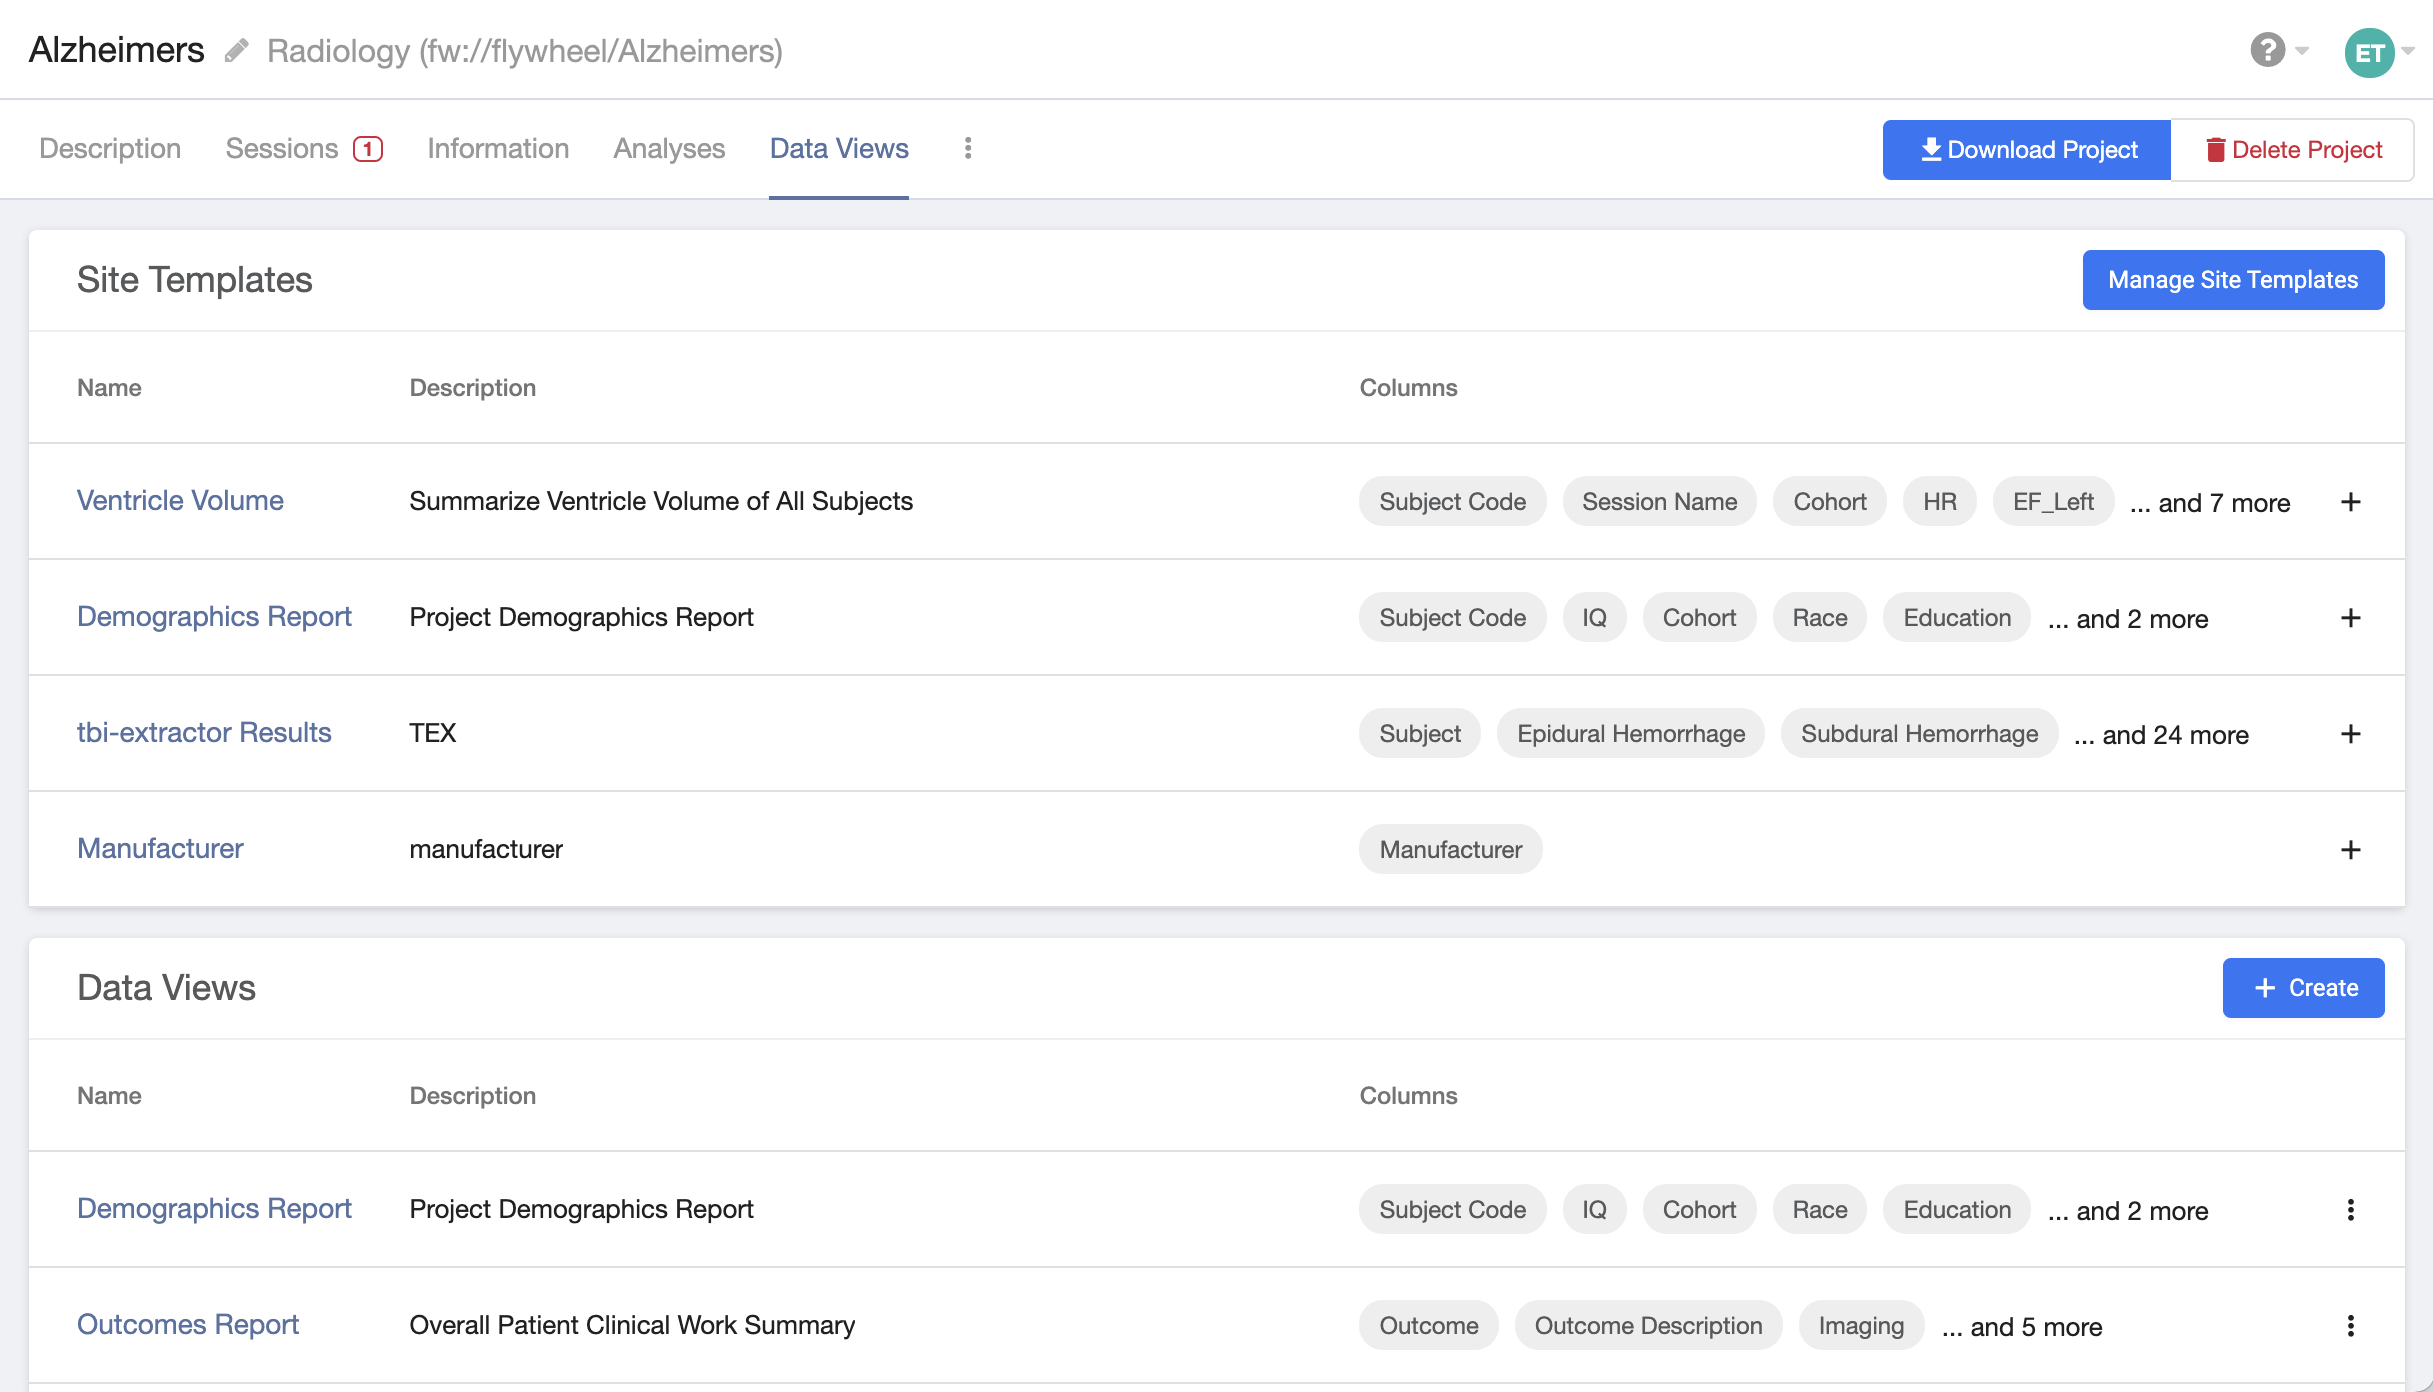Click the edit pencil next to the project name
Image resolution: width=2433 pixels, height=1392 pixels.
point(236,49)
